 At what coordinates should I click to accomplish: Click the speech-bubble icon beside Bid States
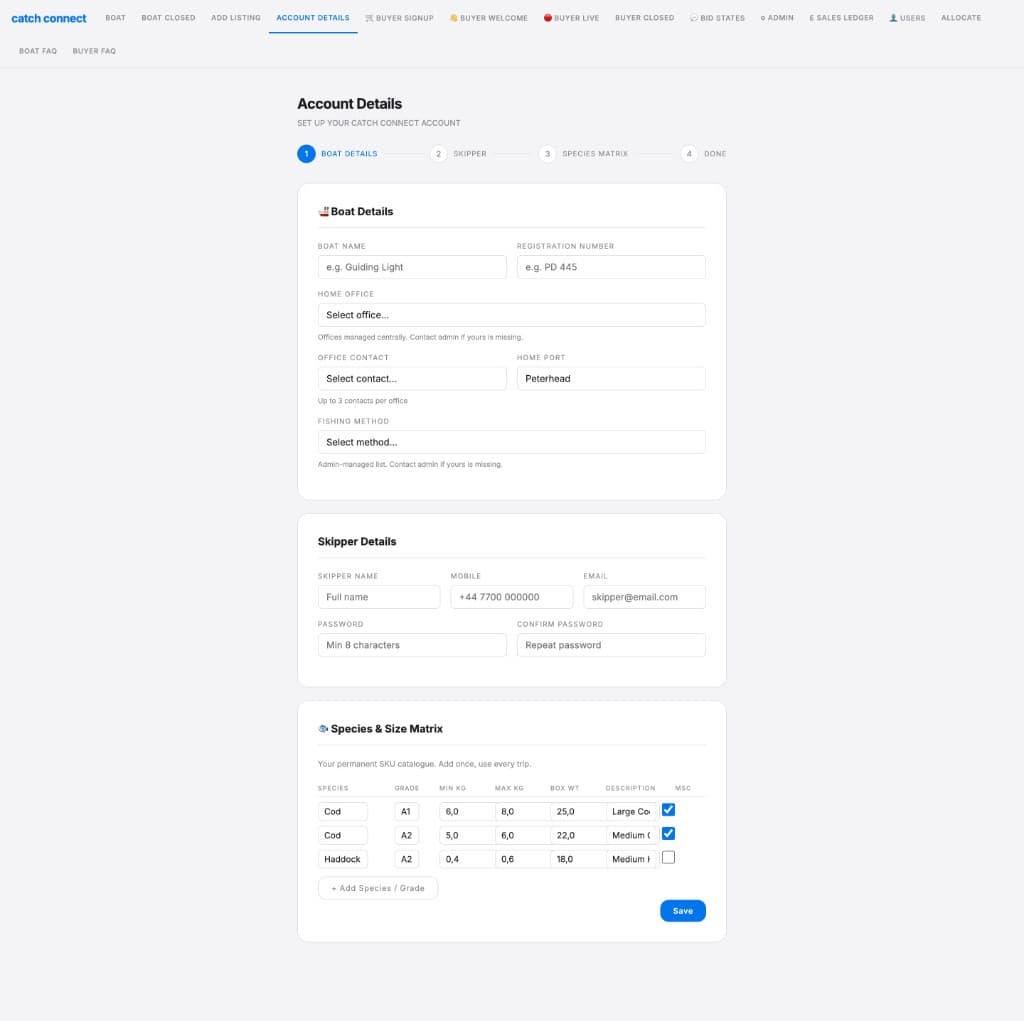(695, 17)
